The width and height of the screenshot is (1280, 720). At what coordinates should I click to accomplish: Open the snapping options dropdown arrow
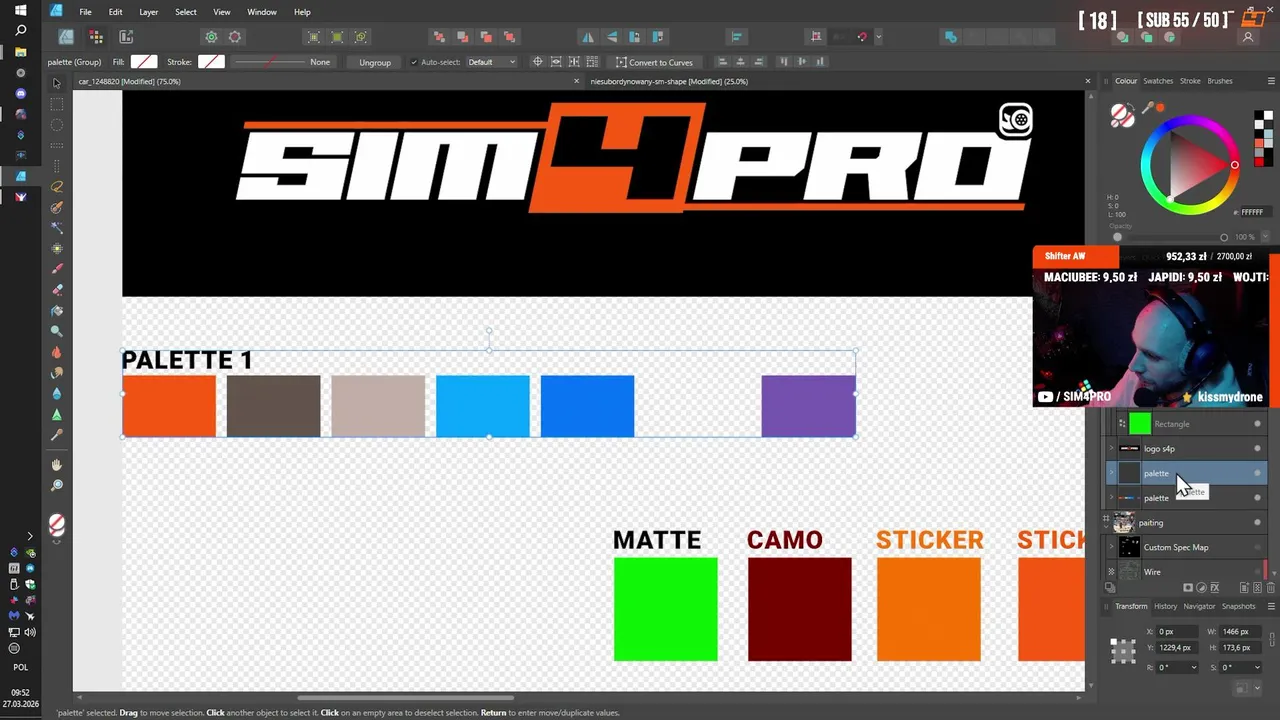point(878,37)
